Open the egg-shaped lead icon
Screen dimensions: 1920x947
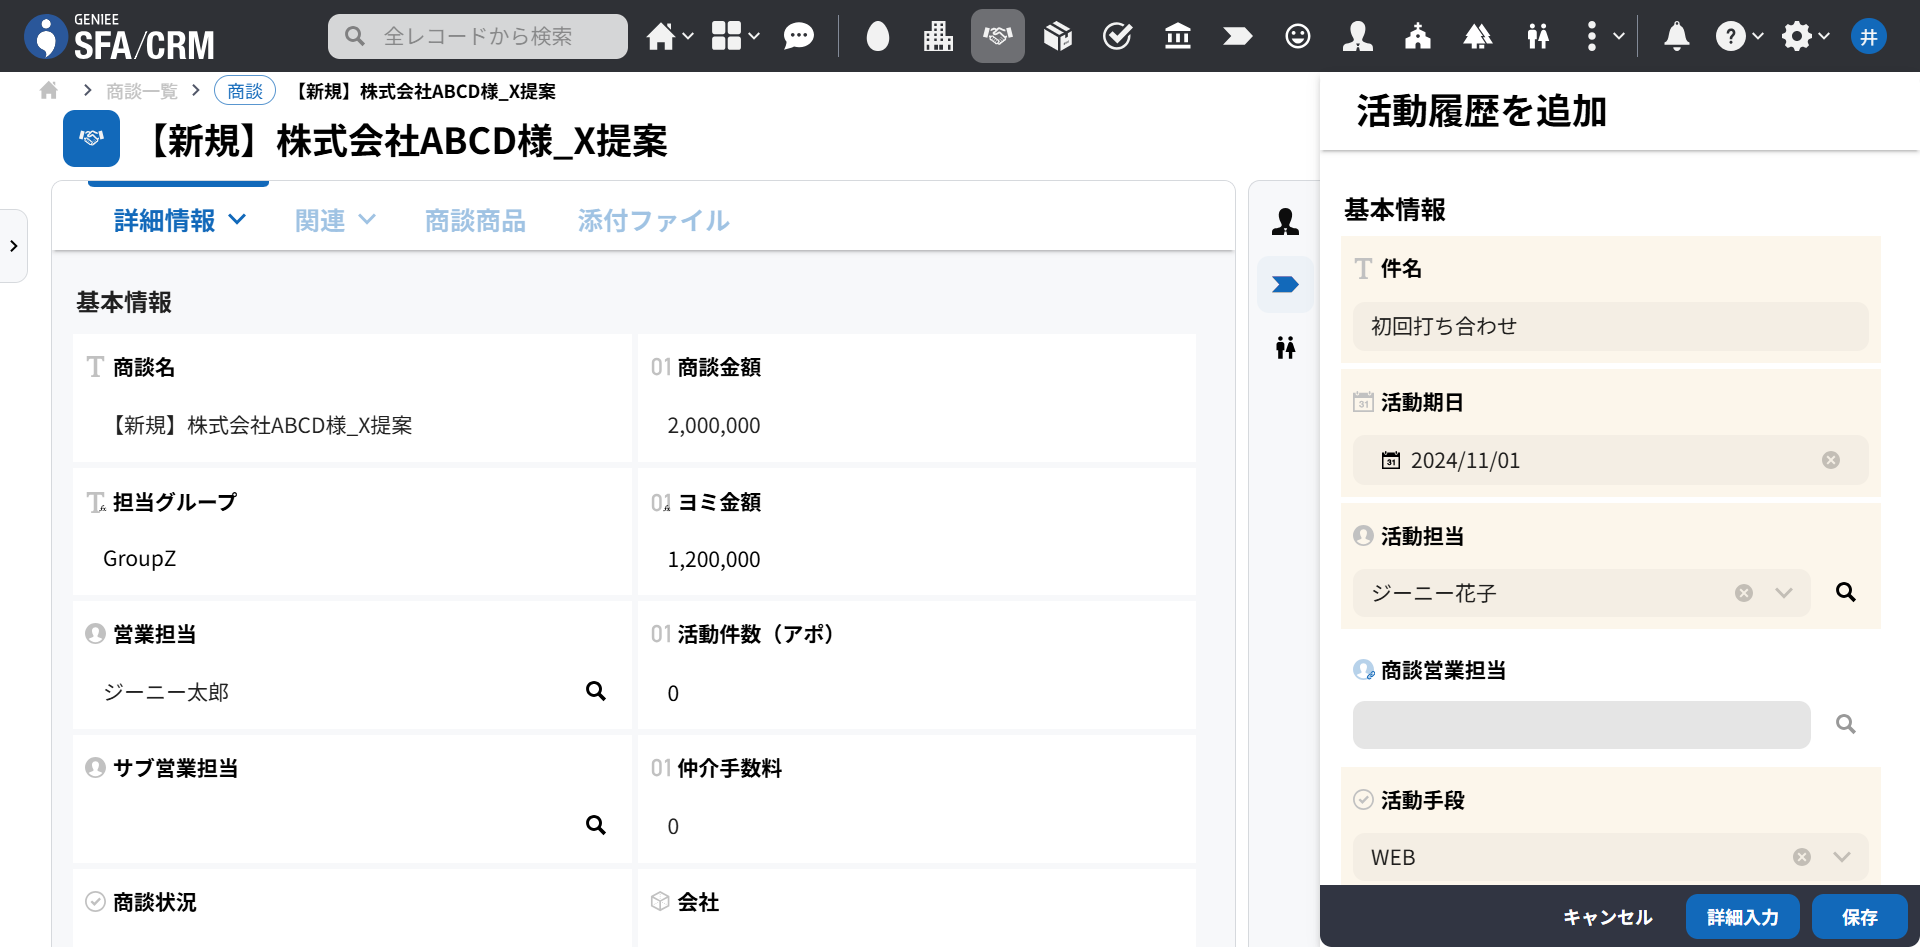(878, 37)
